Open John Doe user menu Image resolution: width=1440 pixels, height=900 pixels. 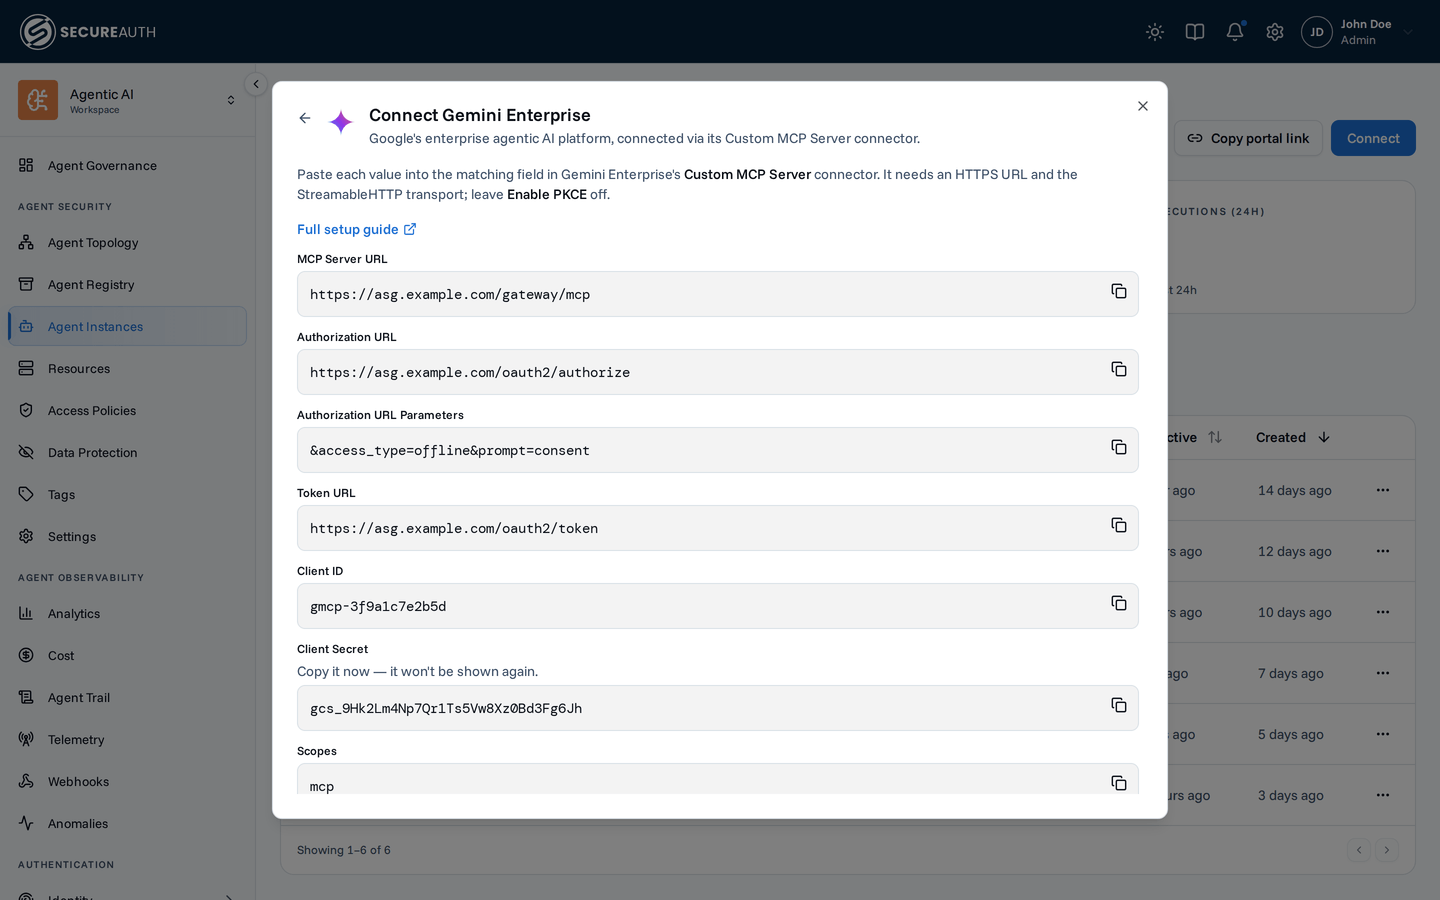(x=1358, y=32)
